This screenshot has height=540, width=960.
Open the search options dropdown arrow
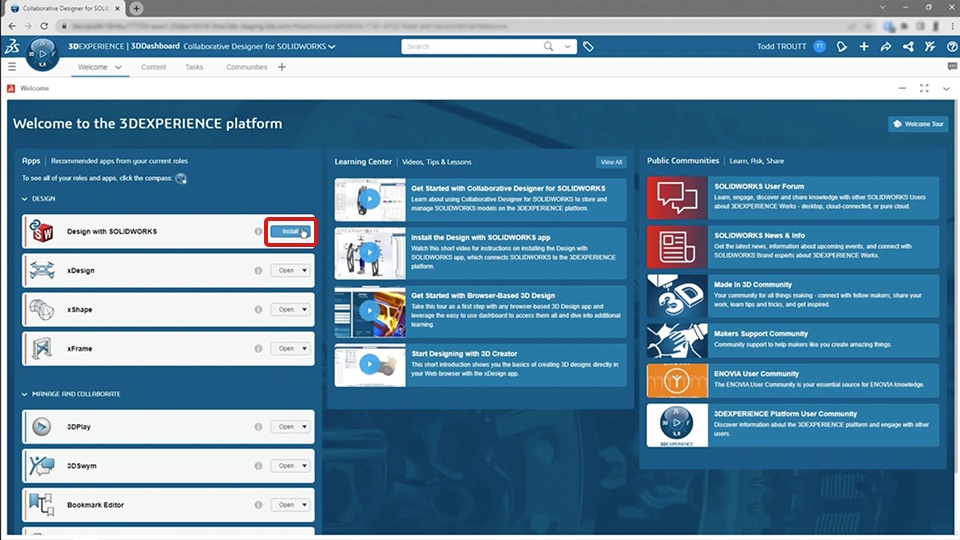568,47
